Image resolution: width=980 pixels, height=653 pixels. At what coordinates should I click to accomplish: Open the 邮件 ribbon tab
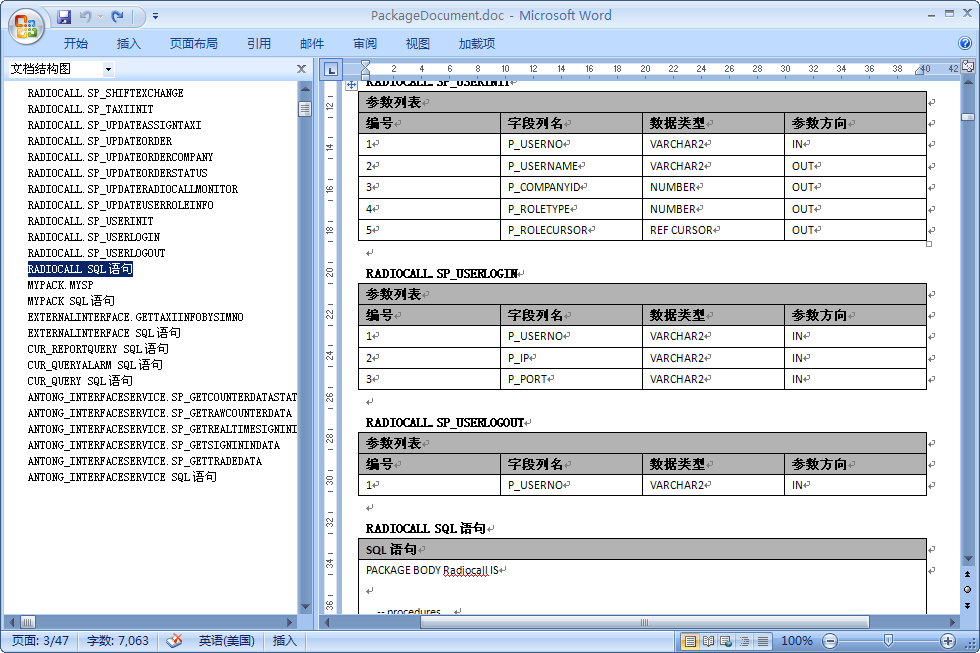point(312,44)
